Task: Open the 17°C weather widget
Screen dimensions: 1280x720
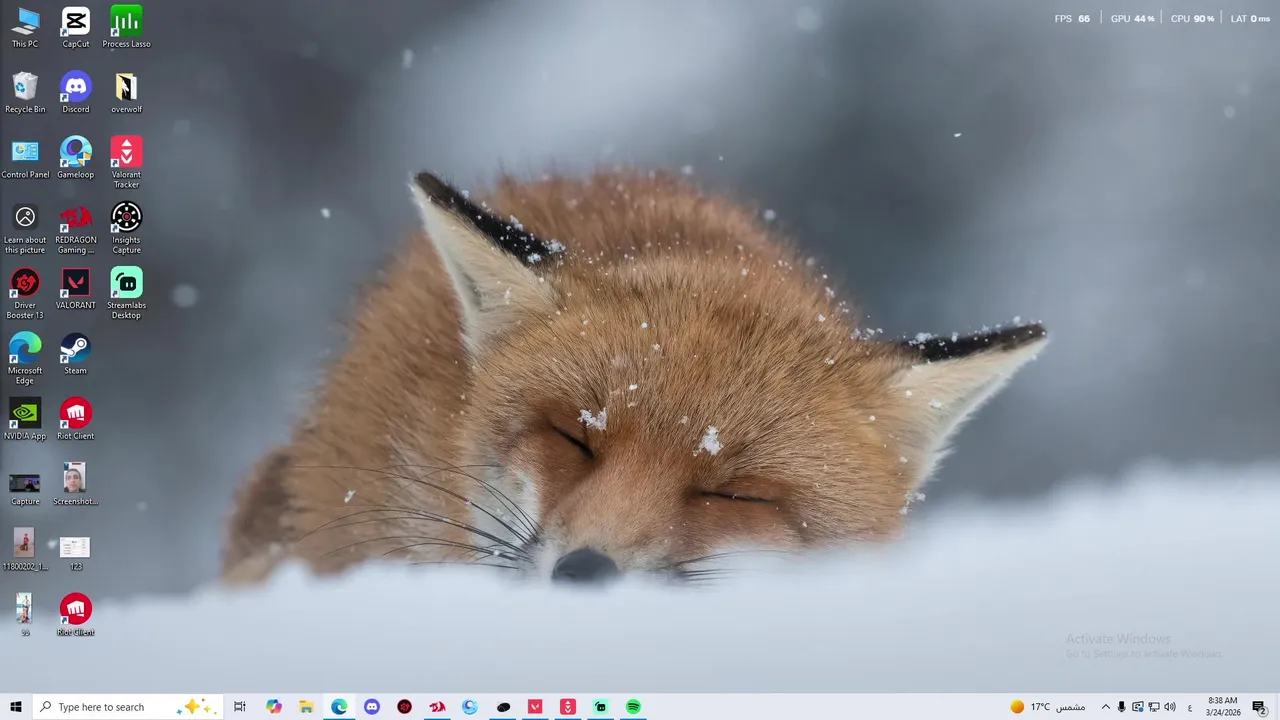Action: pyautogui.click(x=1047, y=707)
